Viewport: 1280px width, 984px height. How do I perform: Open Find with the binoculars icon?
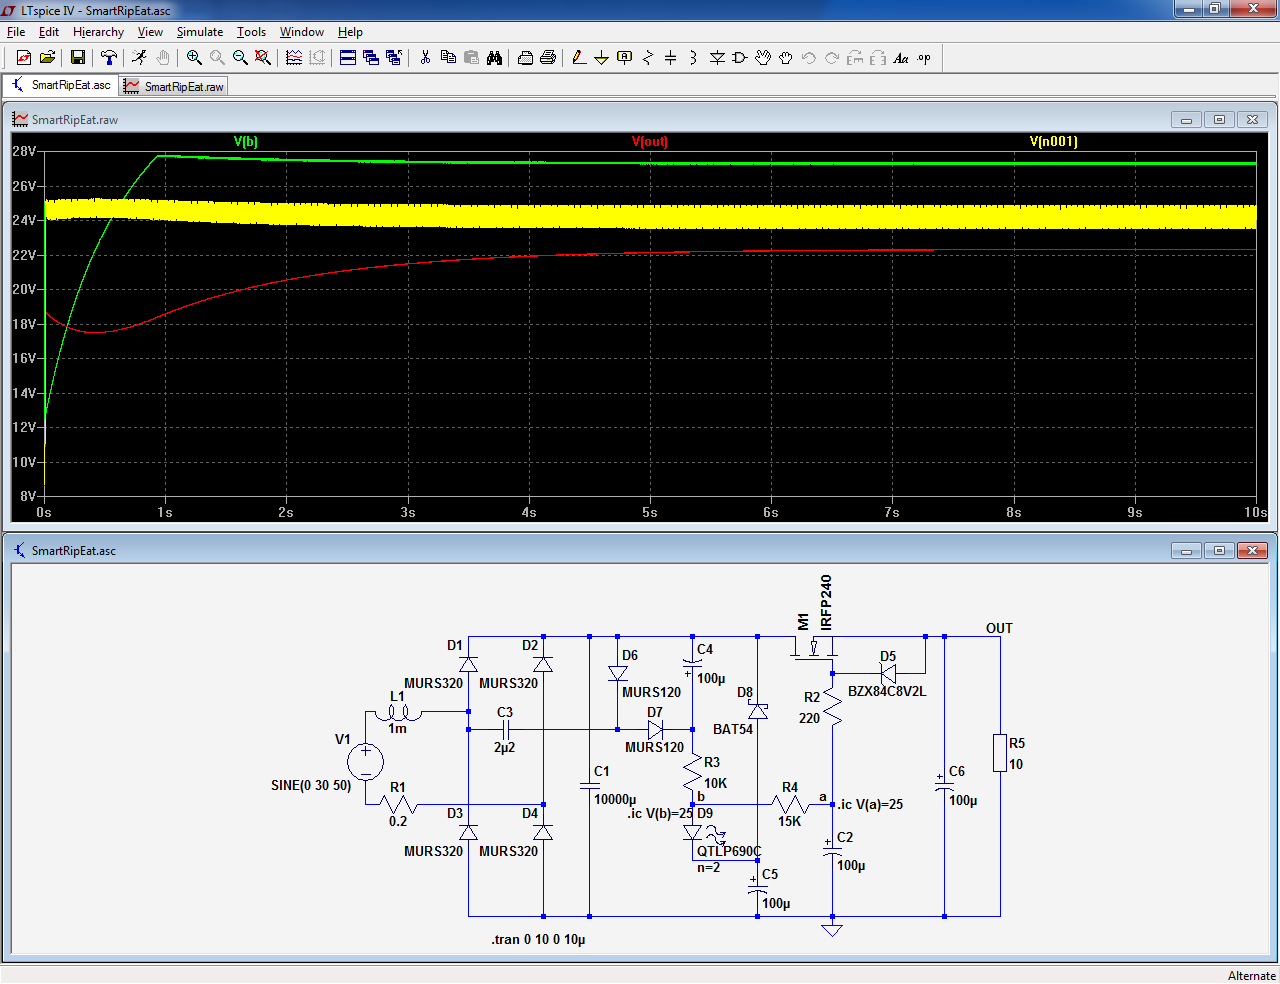(494, 58)
